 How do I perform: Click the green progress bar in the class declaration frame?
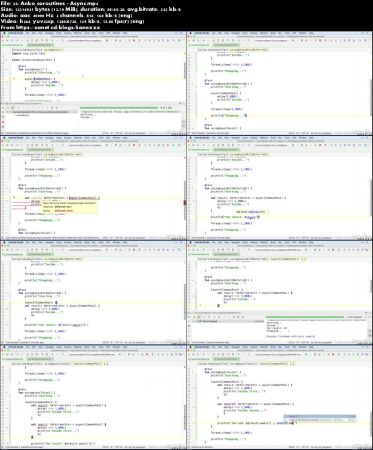coord(119,108)
